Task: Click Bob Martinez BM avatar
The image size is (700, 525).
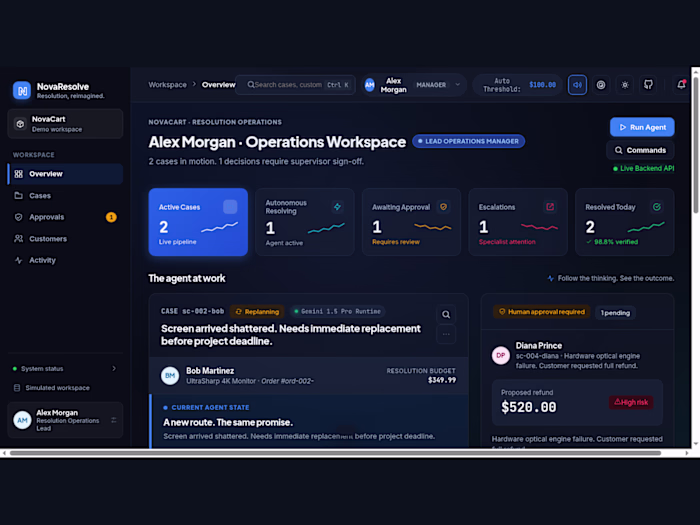Action: 170,375
